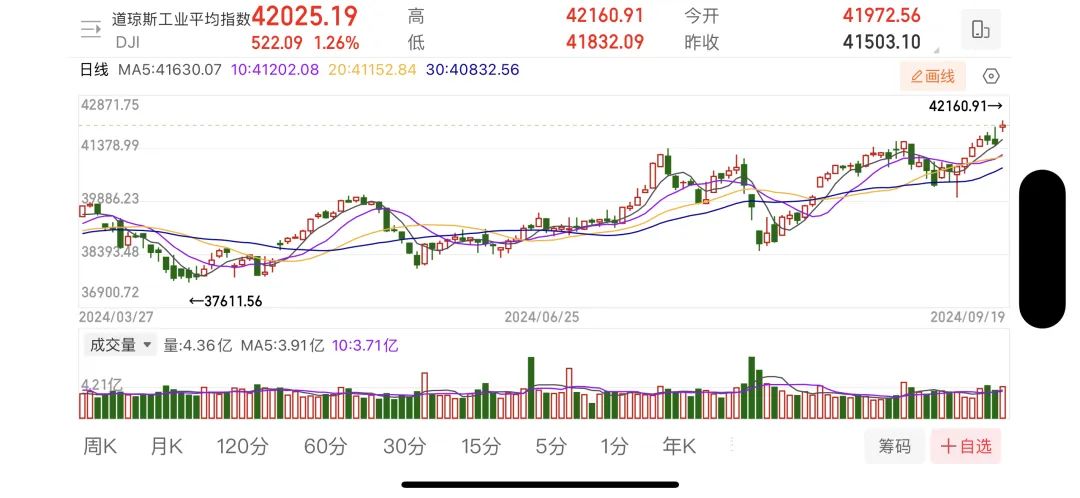Tap the 道琼斯工业平均指数 index name
Viewport: 1080px width, 498px height.
pos(181,19)
